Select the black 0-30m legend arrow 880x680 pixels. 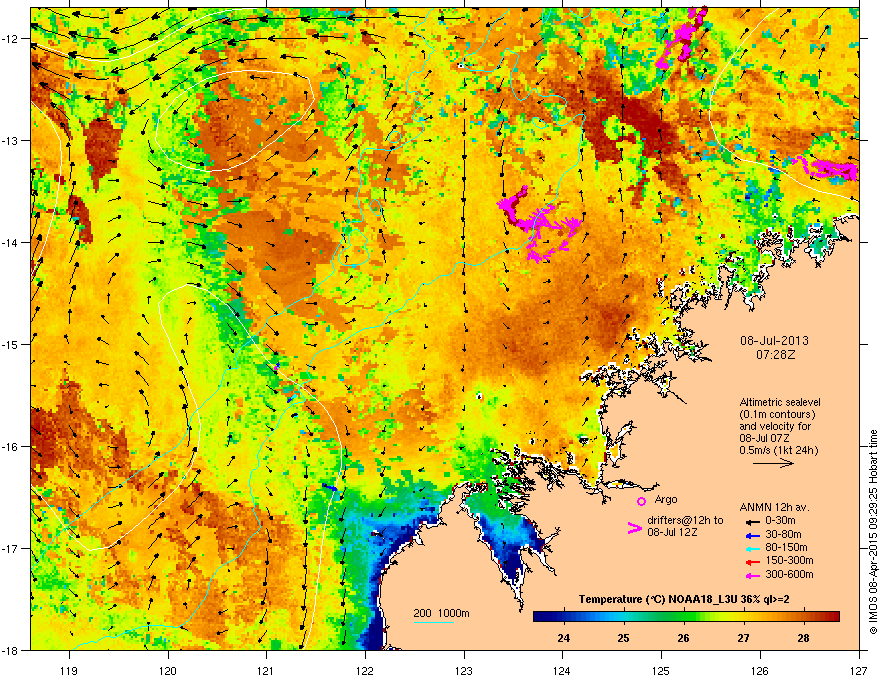tap(751, 521)
